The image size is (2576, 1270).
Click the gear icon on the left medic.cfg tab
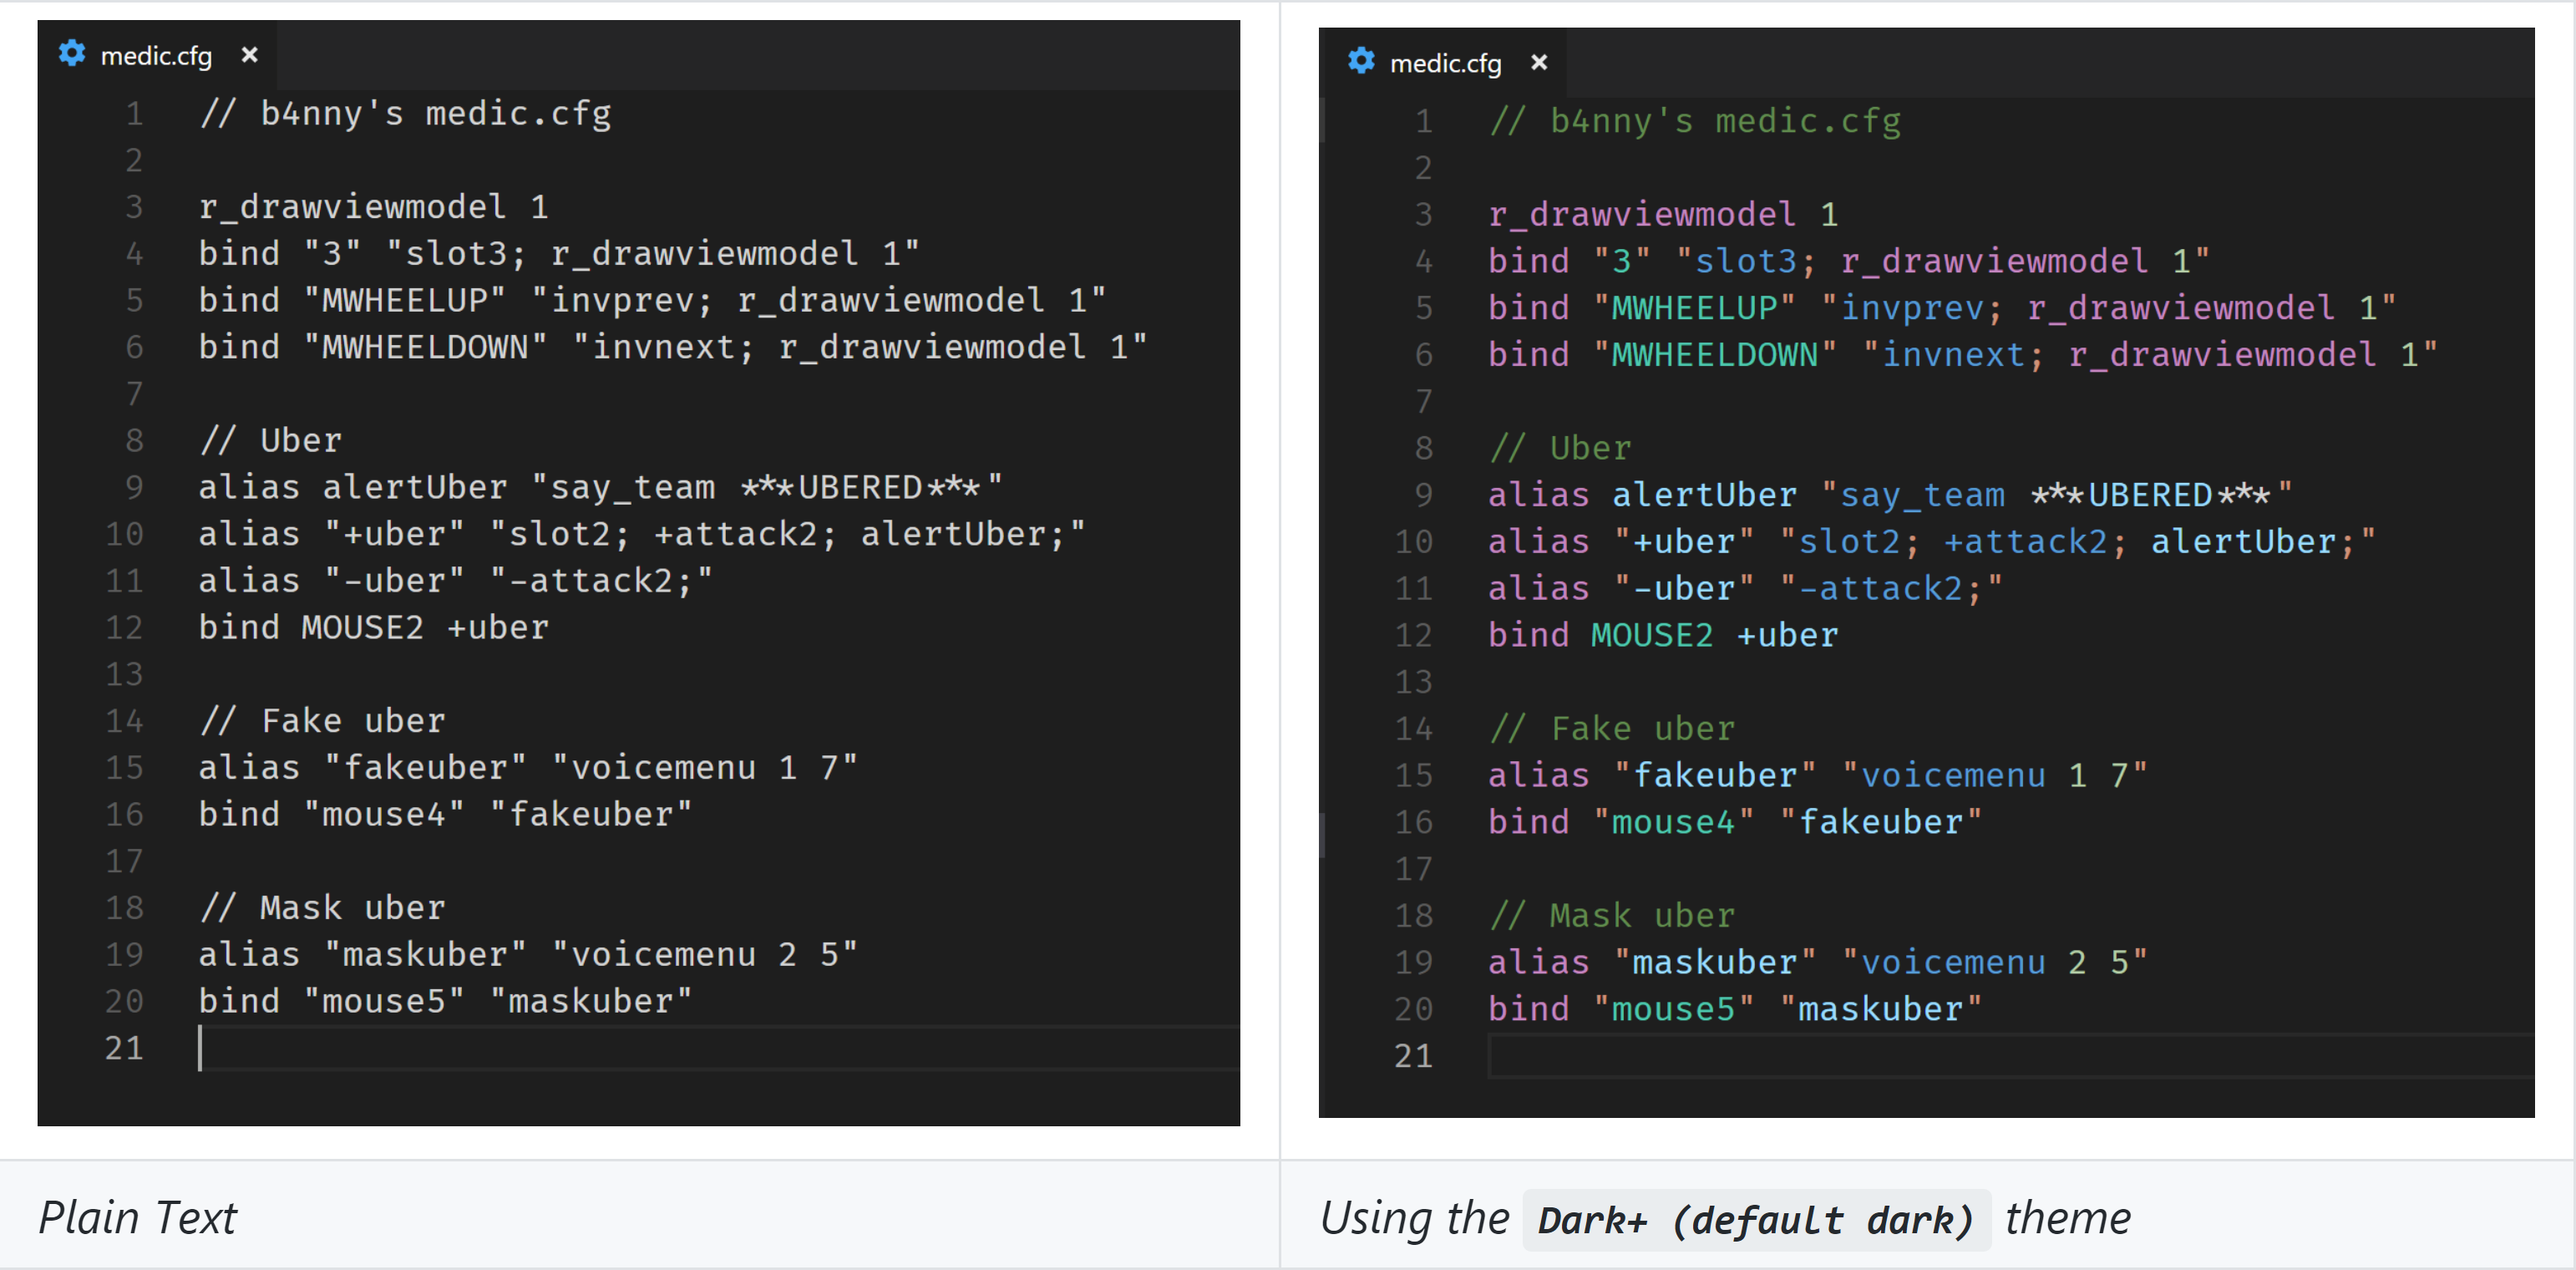71,55
